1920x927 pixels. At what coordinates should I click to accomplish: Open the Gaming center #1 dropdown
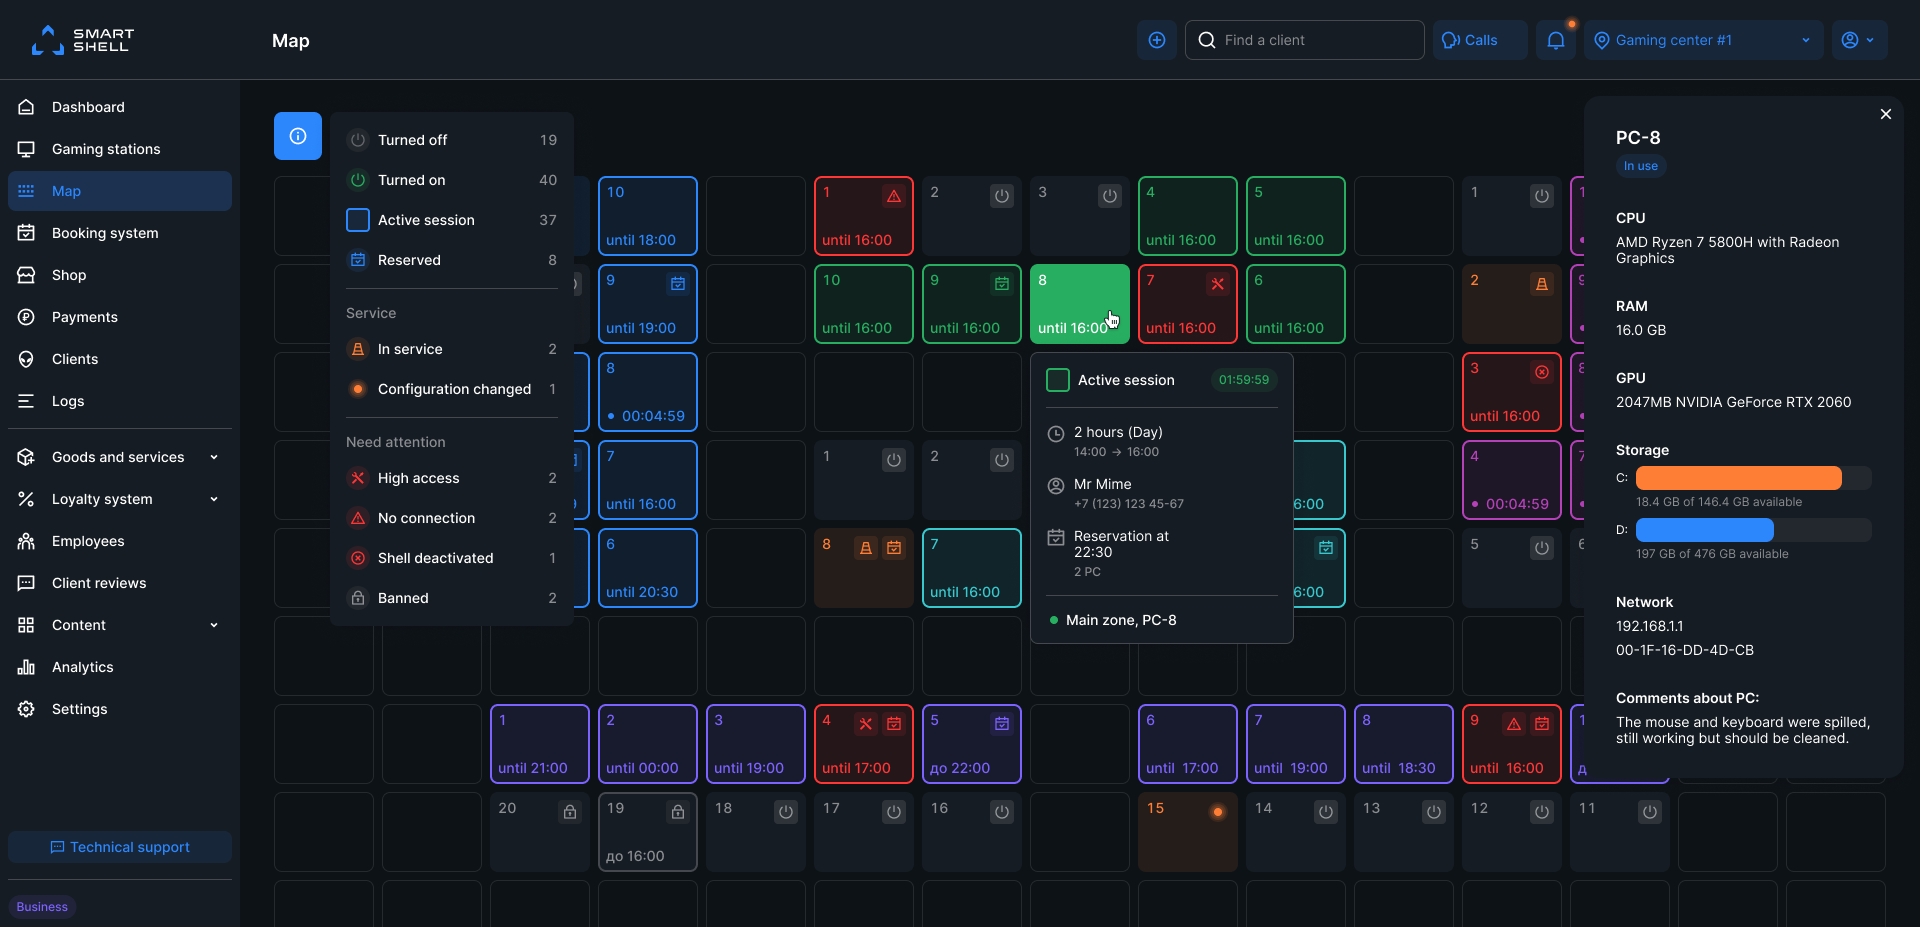pos(1703,40)
